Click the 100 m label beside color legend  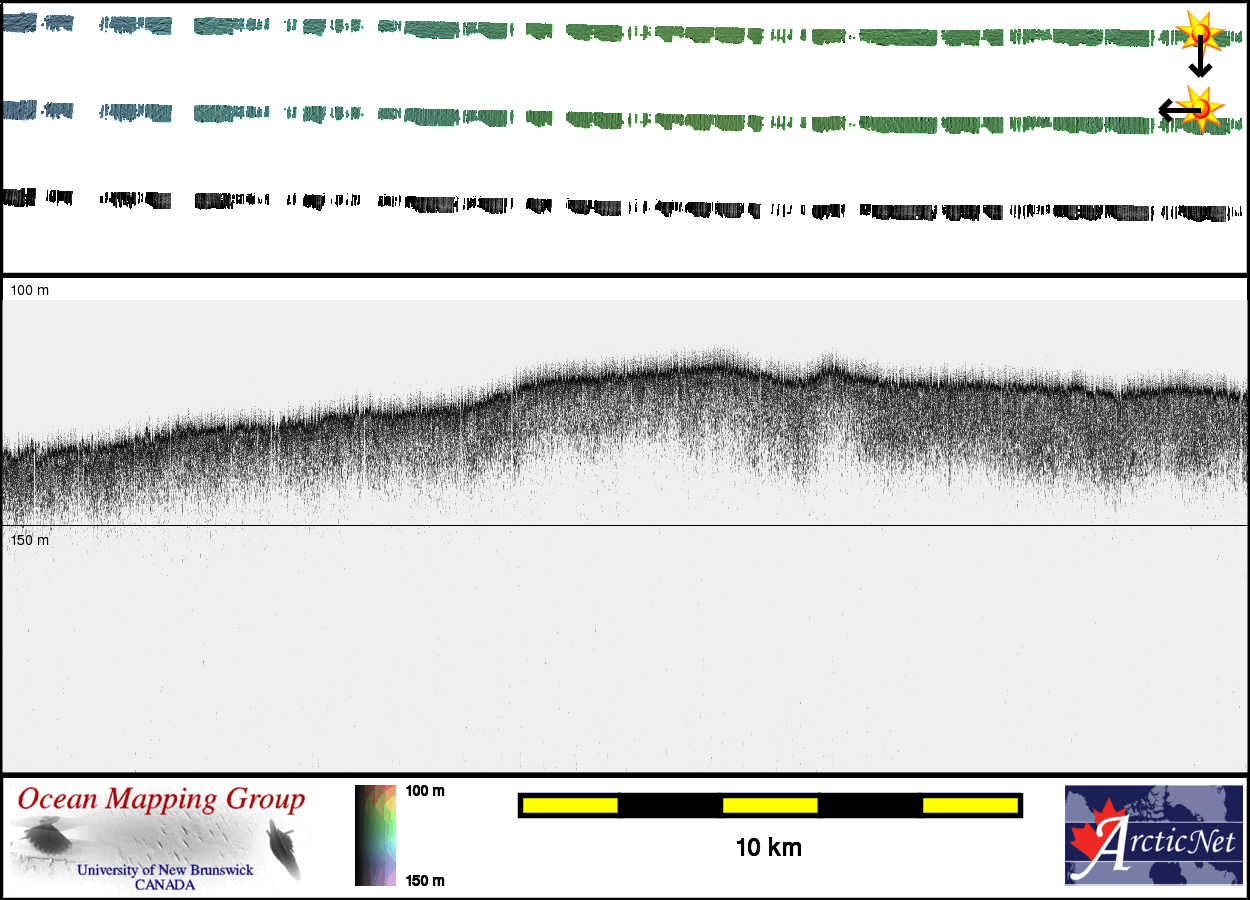click(x=424, y=791)
